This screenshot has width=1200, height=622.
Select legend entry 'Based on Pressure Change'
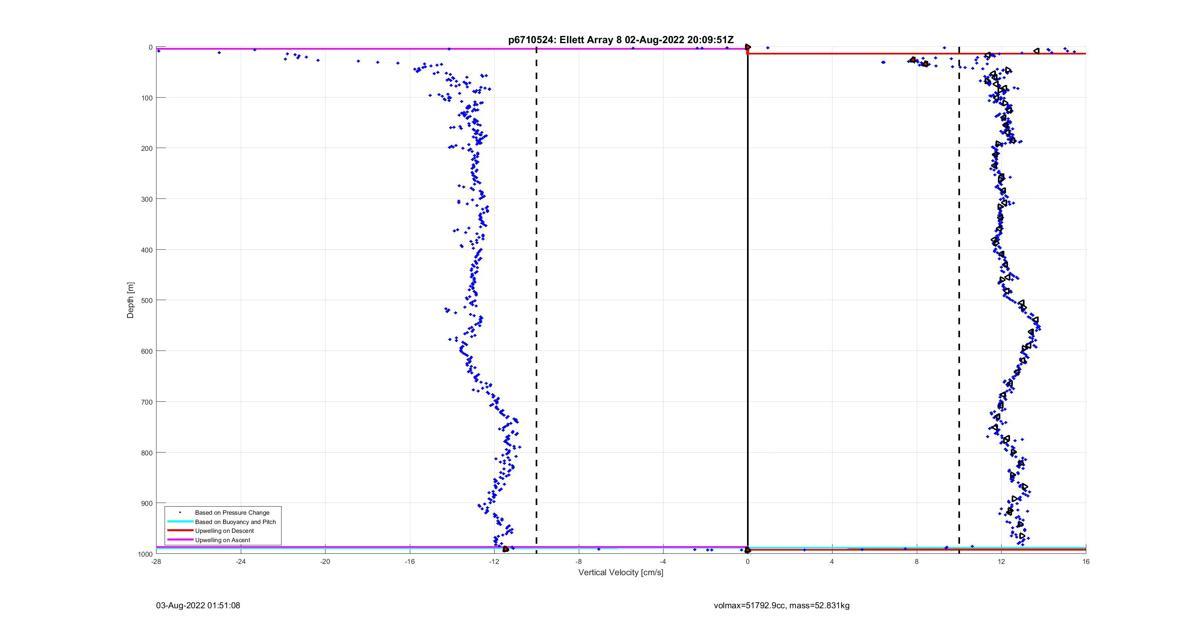click(x=232, y=513)
